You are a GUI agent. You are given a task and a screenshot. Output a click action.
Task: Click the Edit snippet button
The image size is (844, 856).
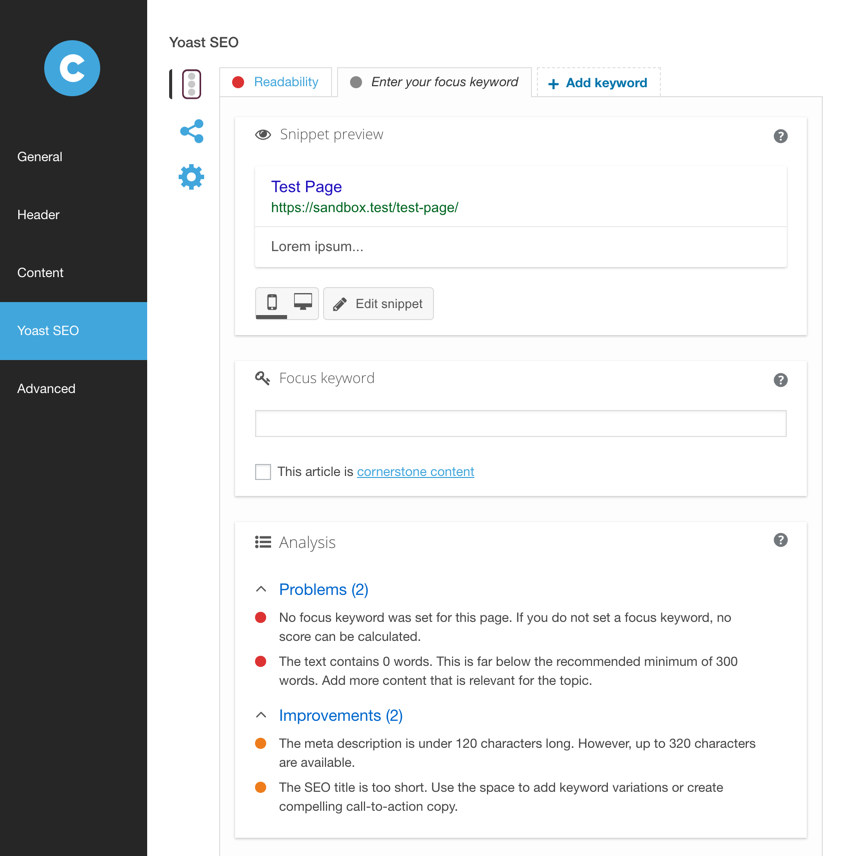click(378, 304)
